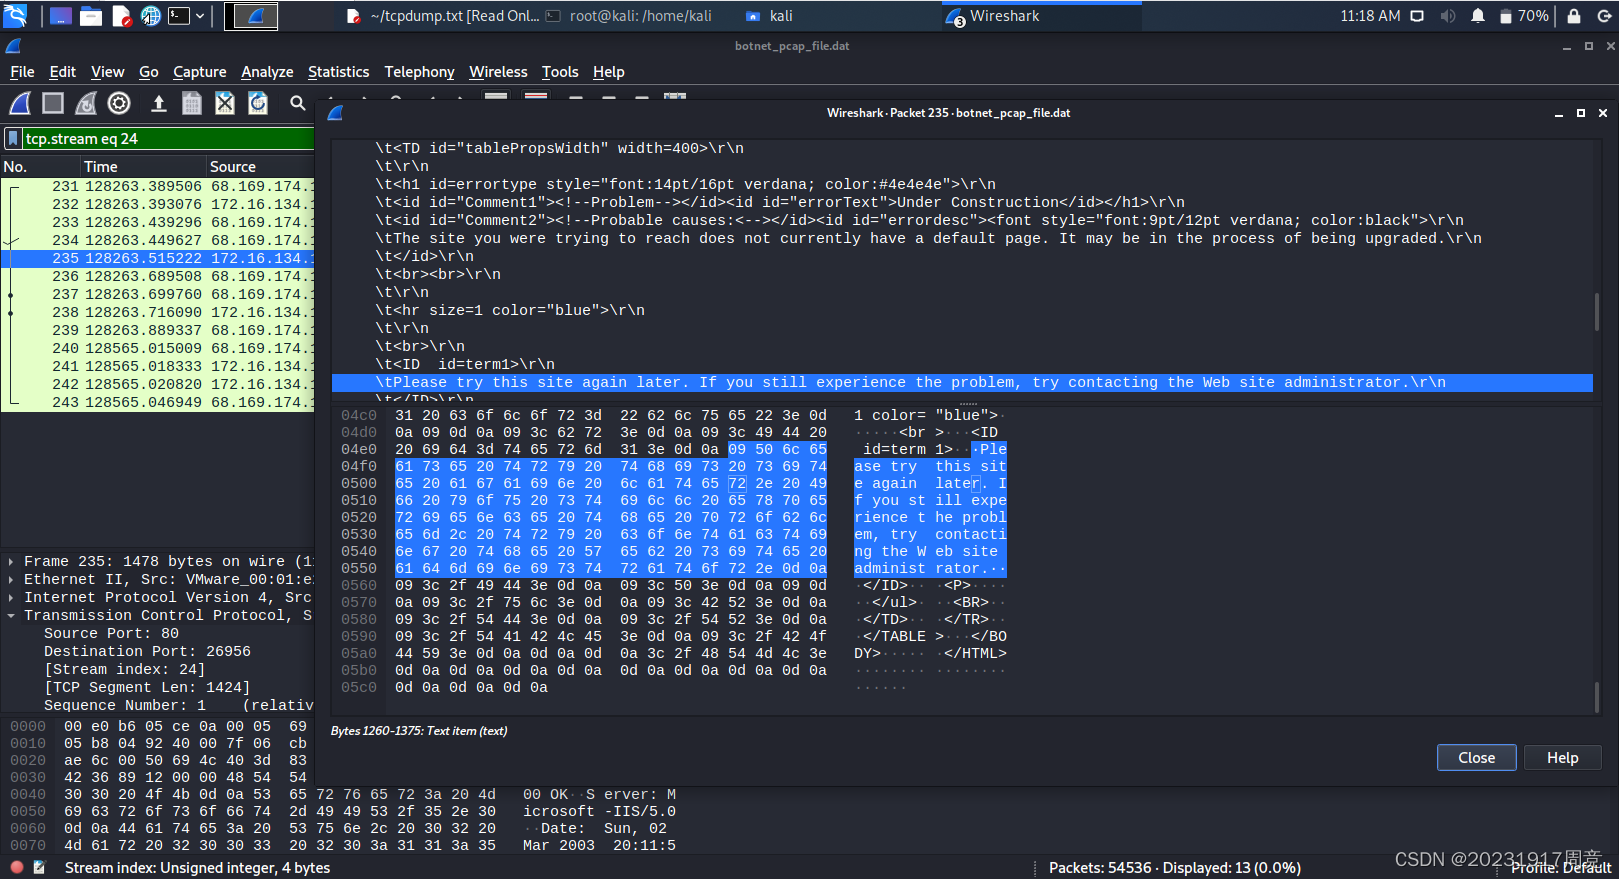1619x879 pixels.
Task: Open the Kali applications menu icon
Action: 15,15
